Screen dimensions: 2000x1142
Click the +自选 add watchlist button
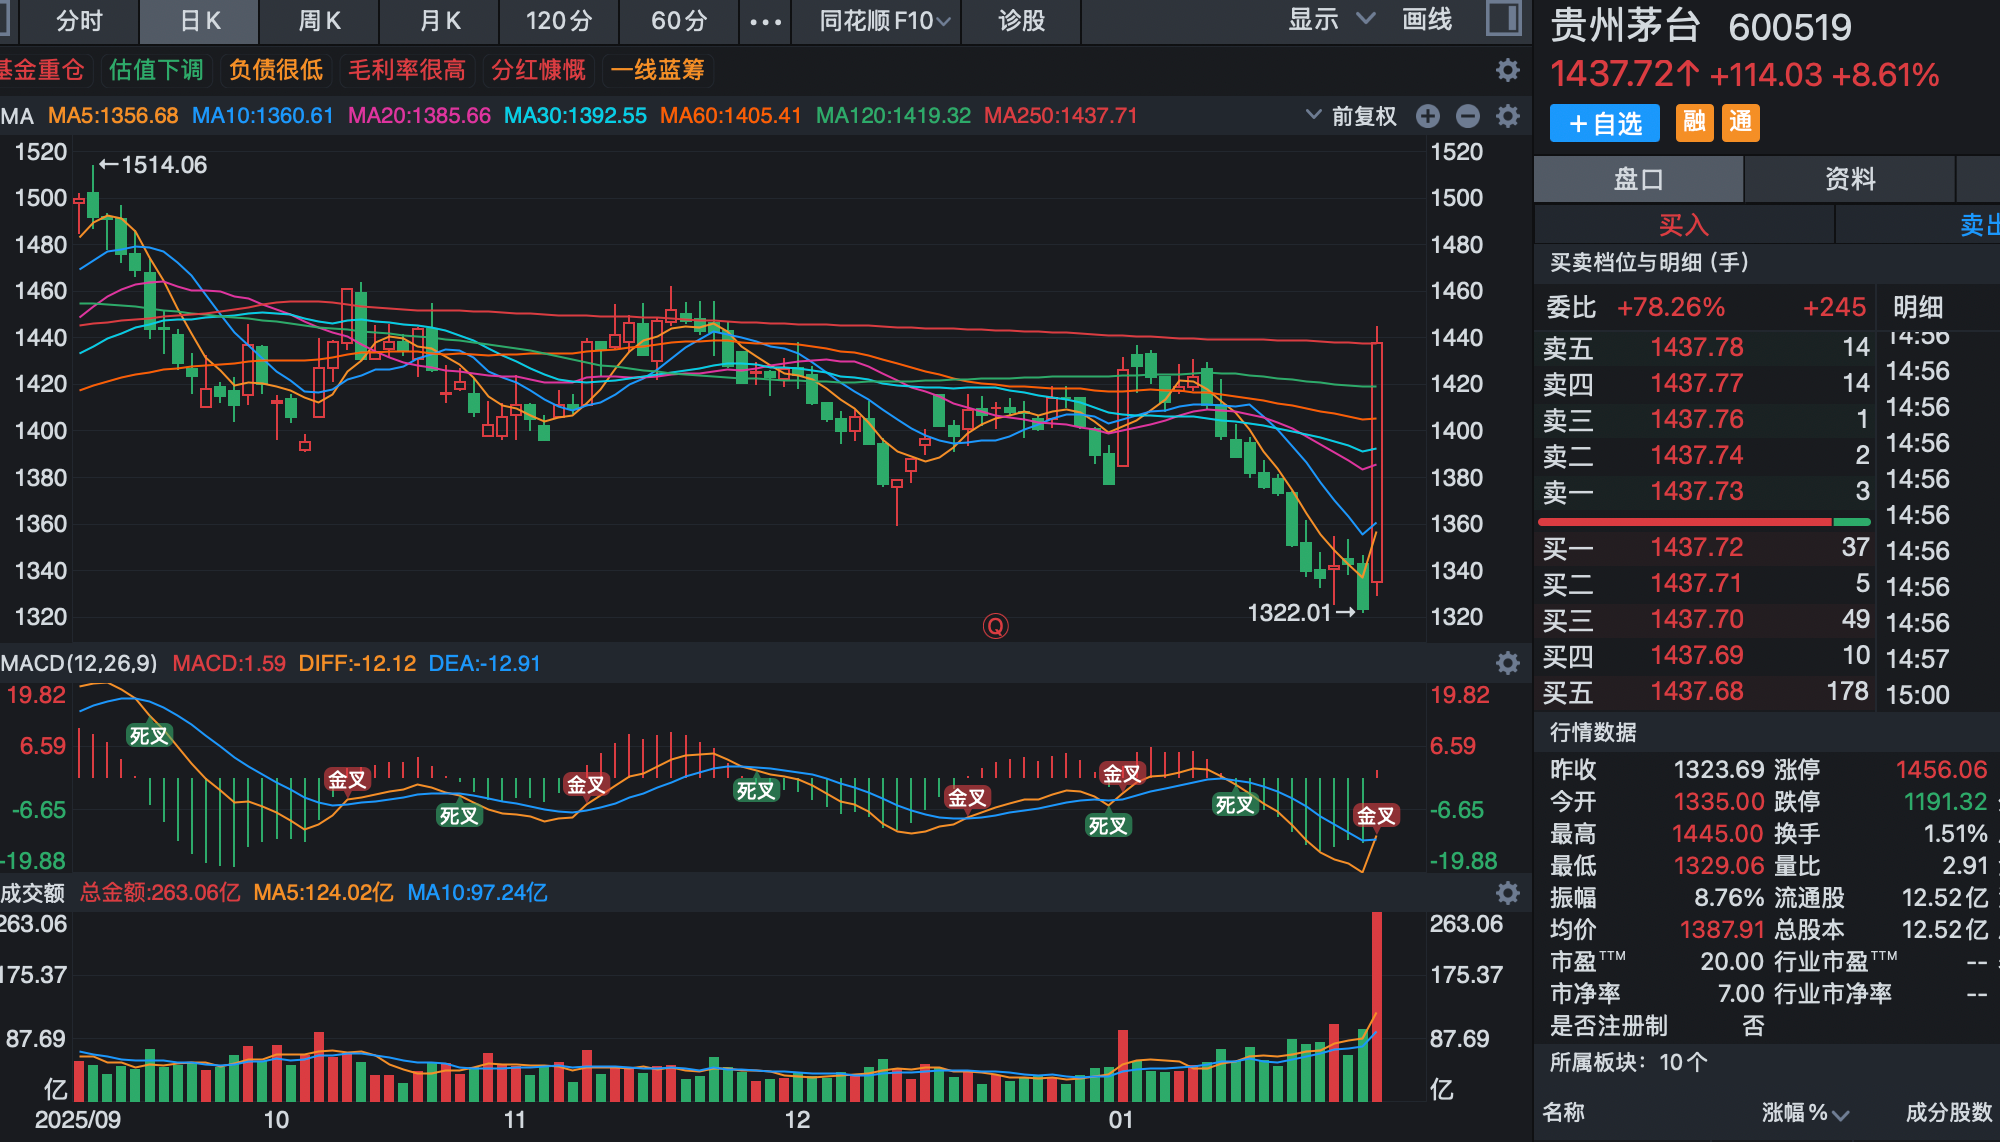(1604, 123)
